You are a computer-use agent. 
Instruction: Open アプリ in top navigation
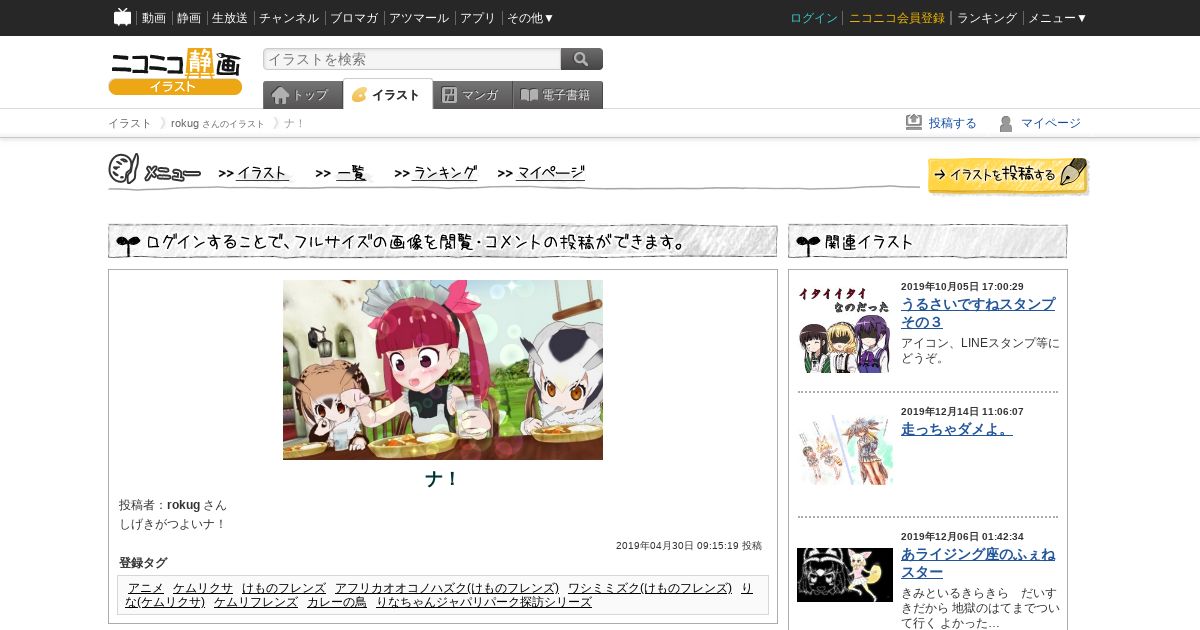(478, 18)
